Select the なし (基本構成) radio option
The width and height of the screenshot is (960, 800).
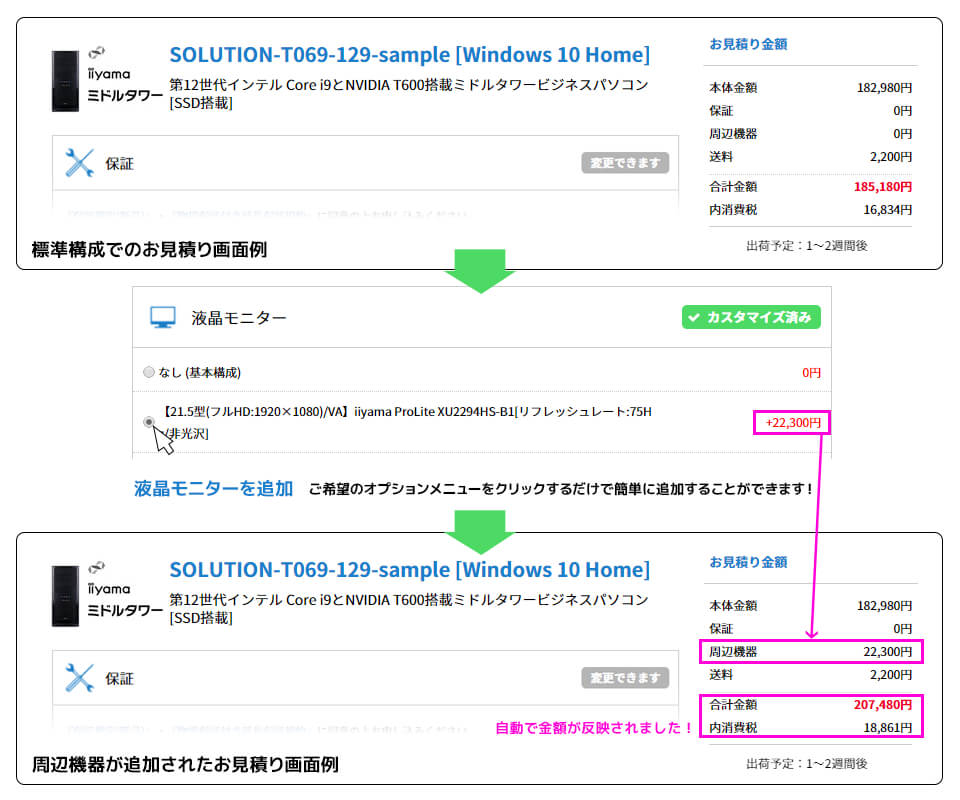point(149,372)
